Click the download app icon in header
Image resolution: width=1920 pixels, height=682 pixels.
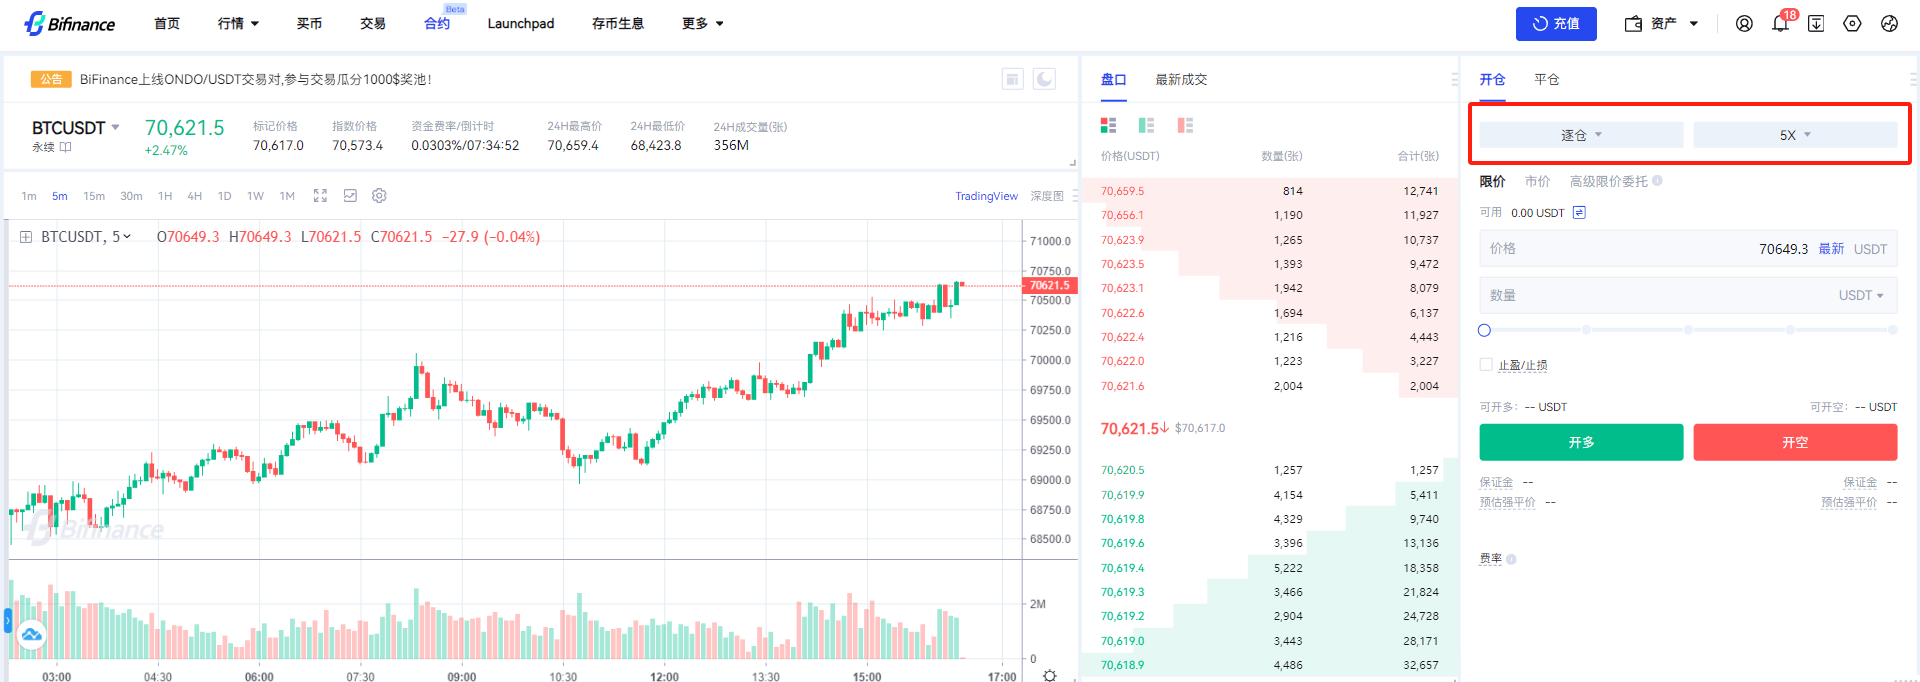coord(1816,24)
